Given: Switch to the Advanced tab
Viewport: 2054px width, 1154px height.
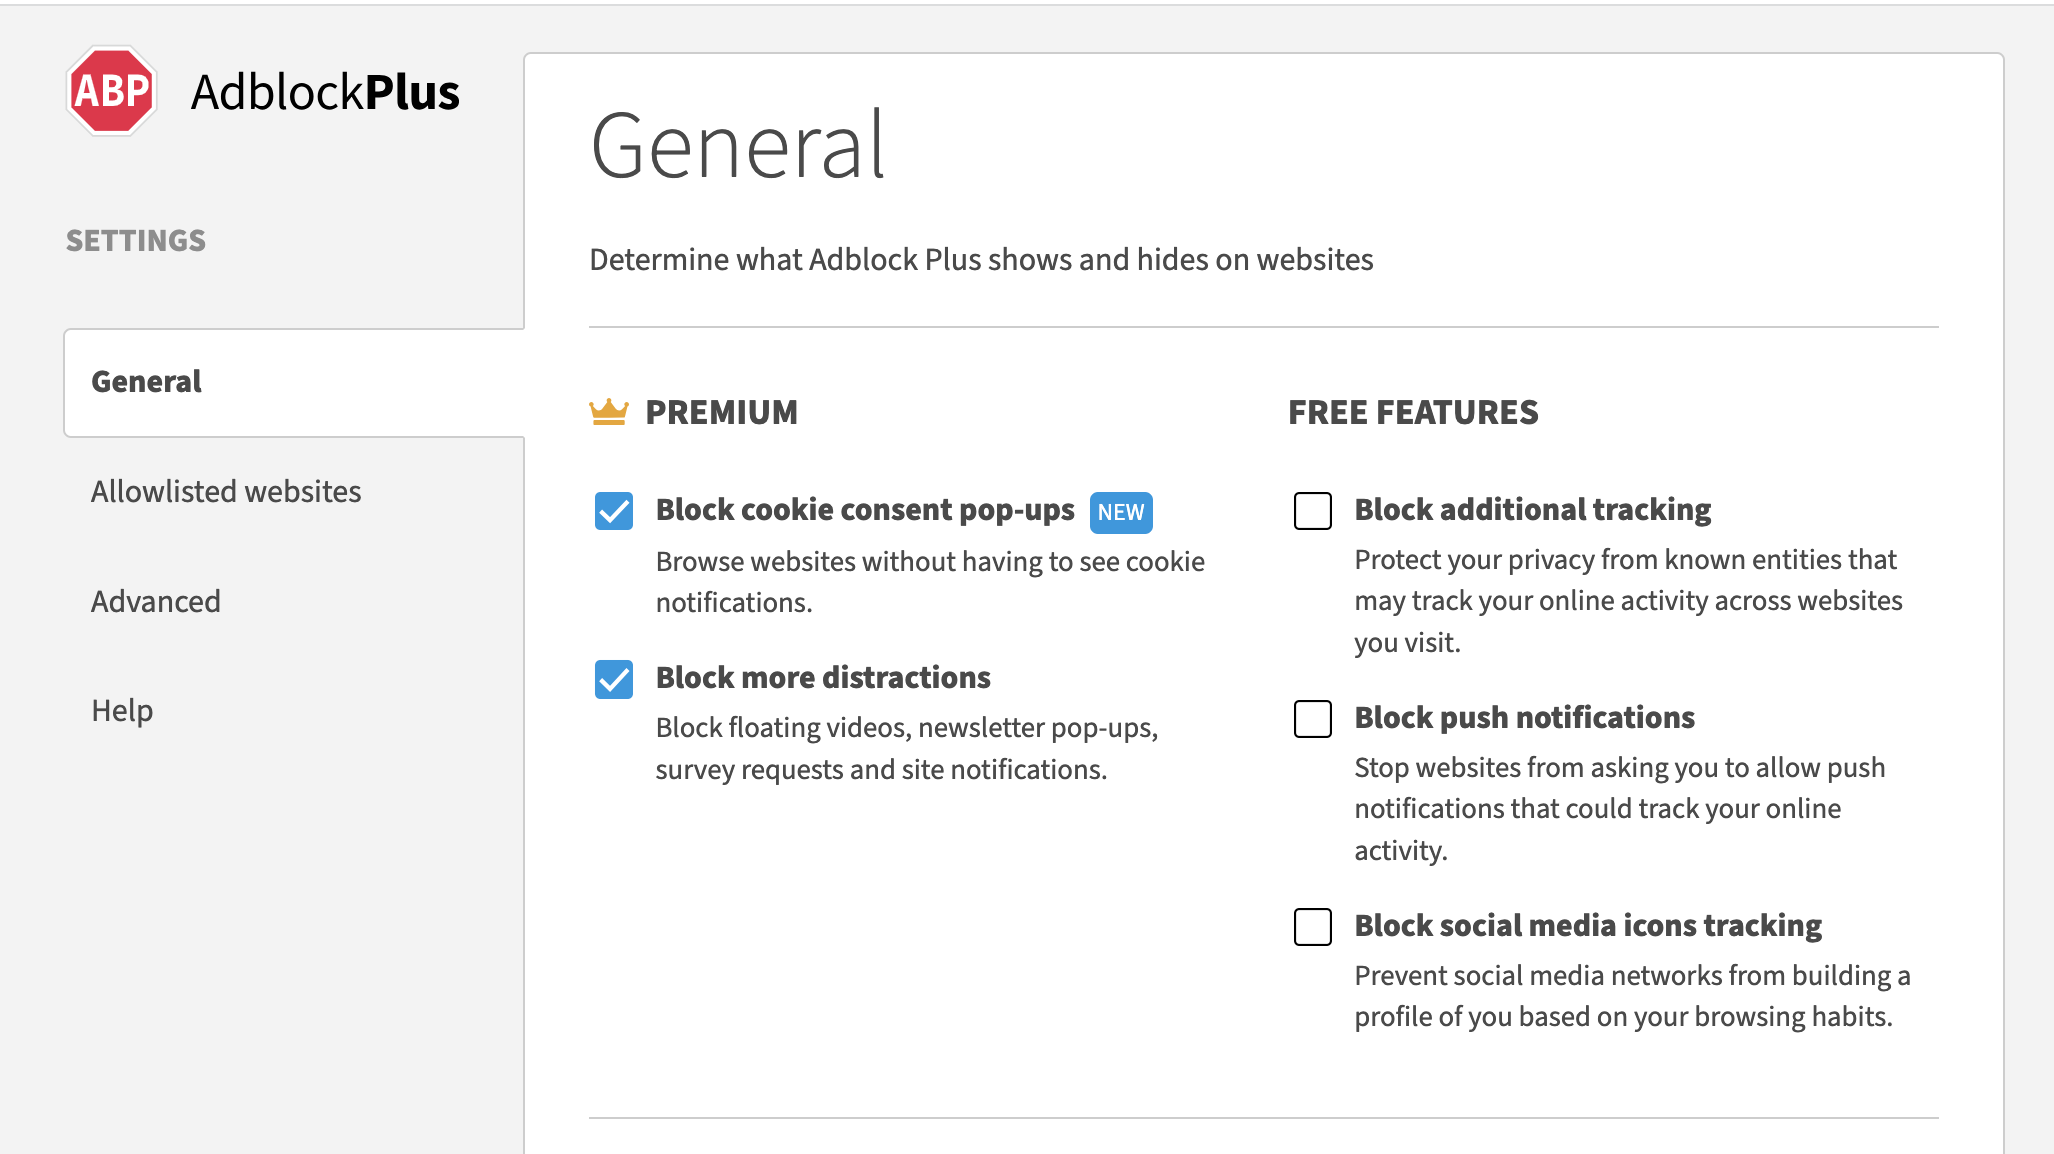Looking at the screenshot, I should [x=156, y=602].
